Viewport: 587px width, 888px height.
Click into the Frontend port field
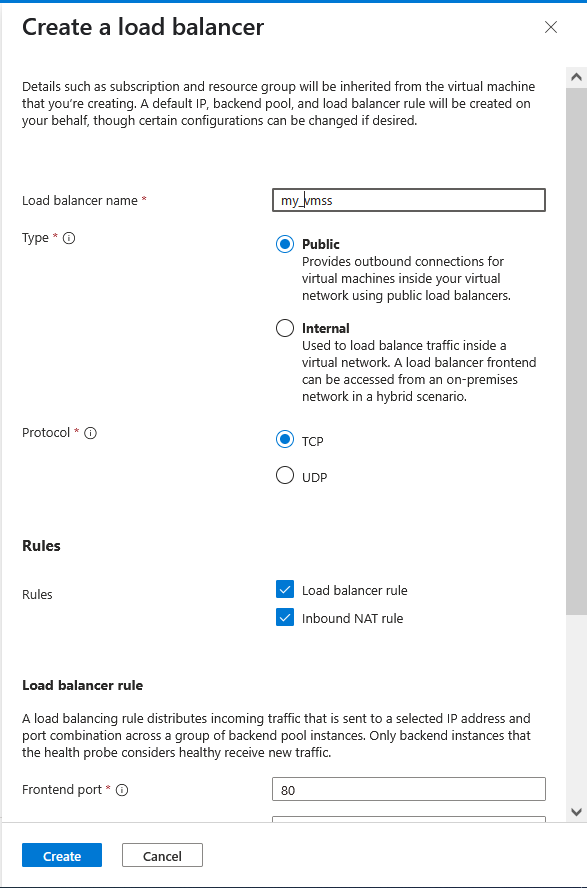tap(409, 789)
